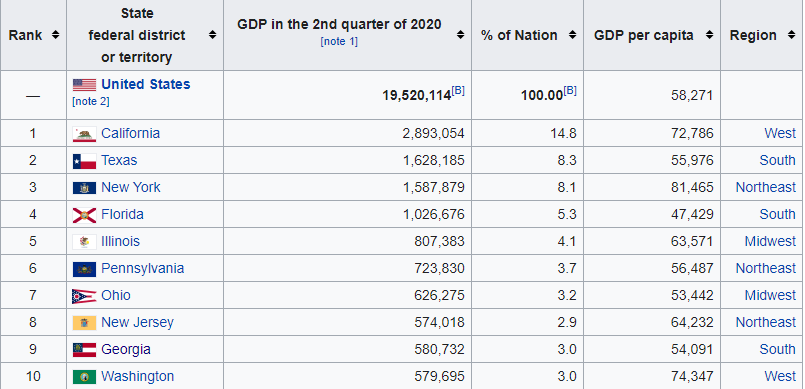
Task: Open the note 2 reference link
Action: (91, 102)
